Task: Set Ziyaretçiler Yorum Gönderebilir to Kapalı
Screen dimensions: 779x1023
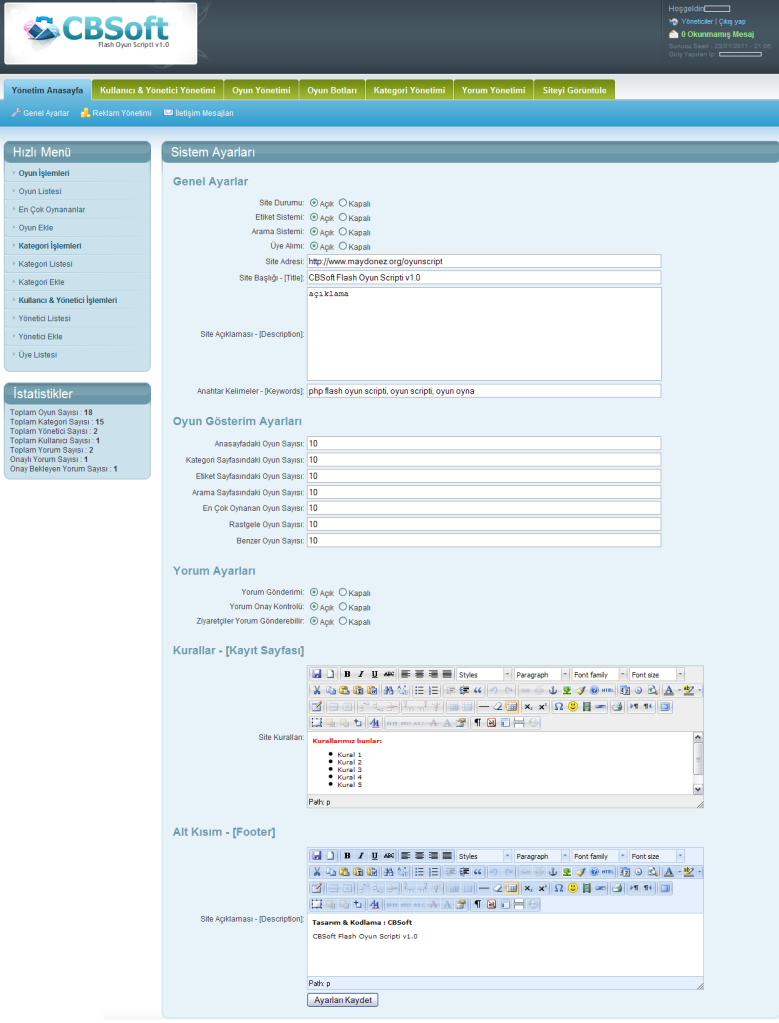Action: (x=343, y=621)
